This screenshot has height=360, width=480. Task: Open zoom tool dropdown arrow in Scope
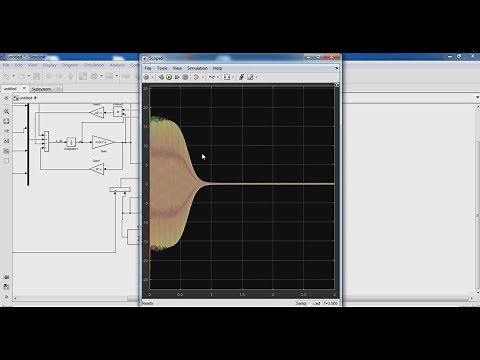218,77
